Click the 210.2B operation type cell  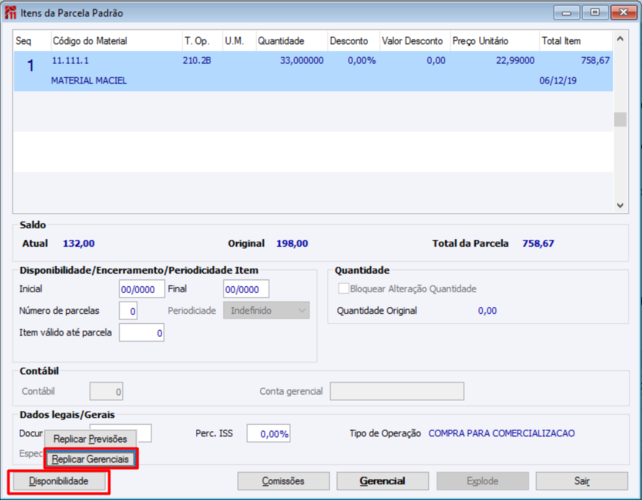coord(197,61)
